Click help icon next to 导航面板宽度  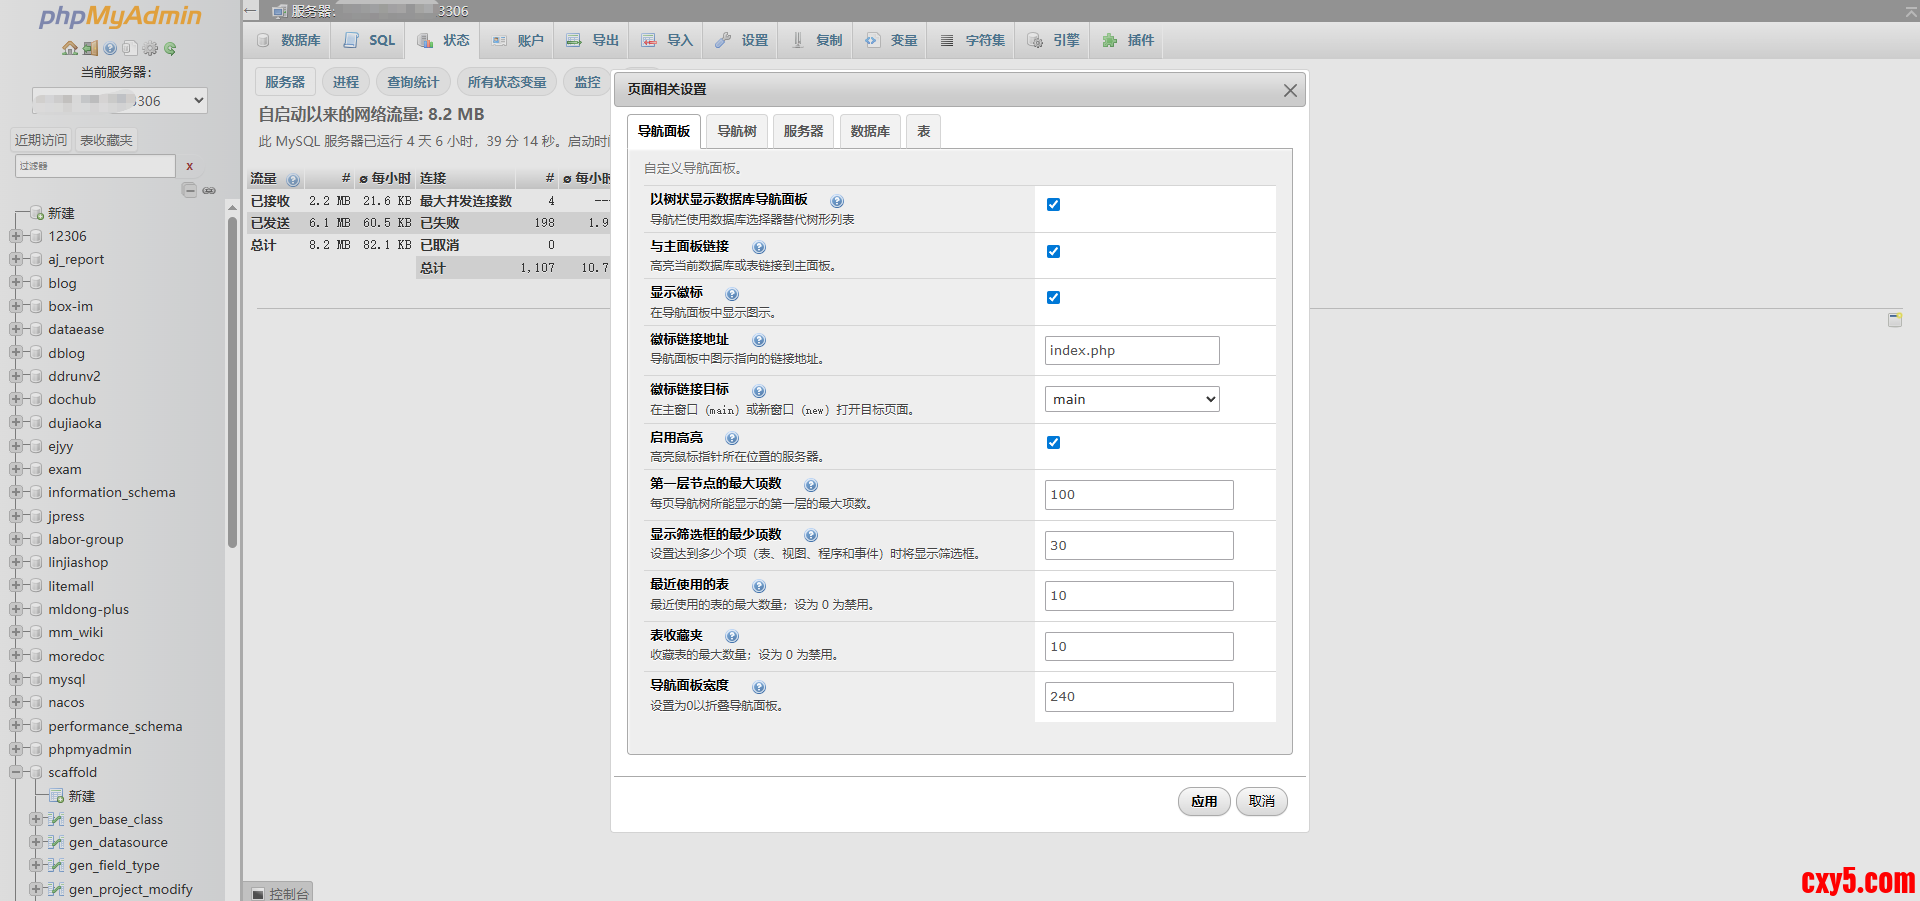[x=759, y=687]
